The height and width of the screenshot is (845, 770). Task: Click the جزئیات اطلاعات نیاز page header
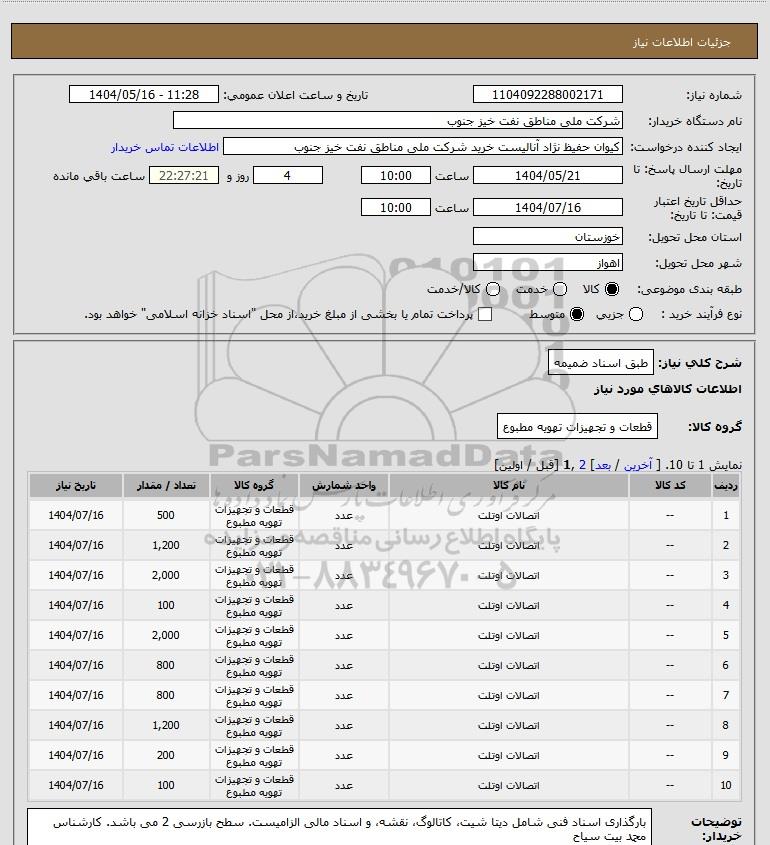click(x=682, y=42)
